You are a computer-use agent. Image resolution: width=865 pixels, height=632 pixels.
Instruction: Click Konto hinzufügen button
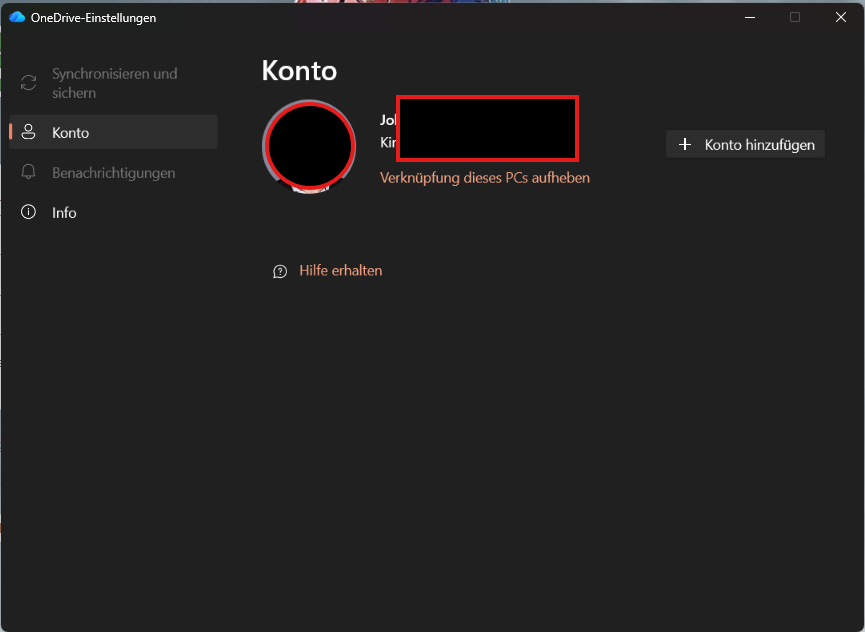[745, 144]
